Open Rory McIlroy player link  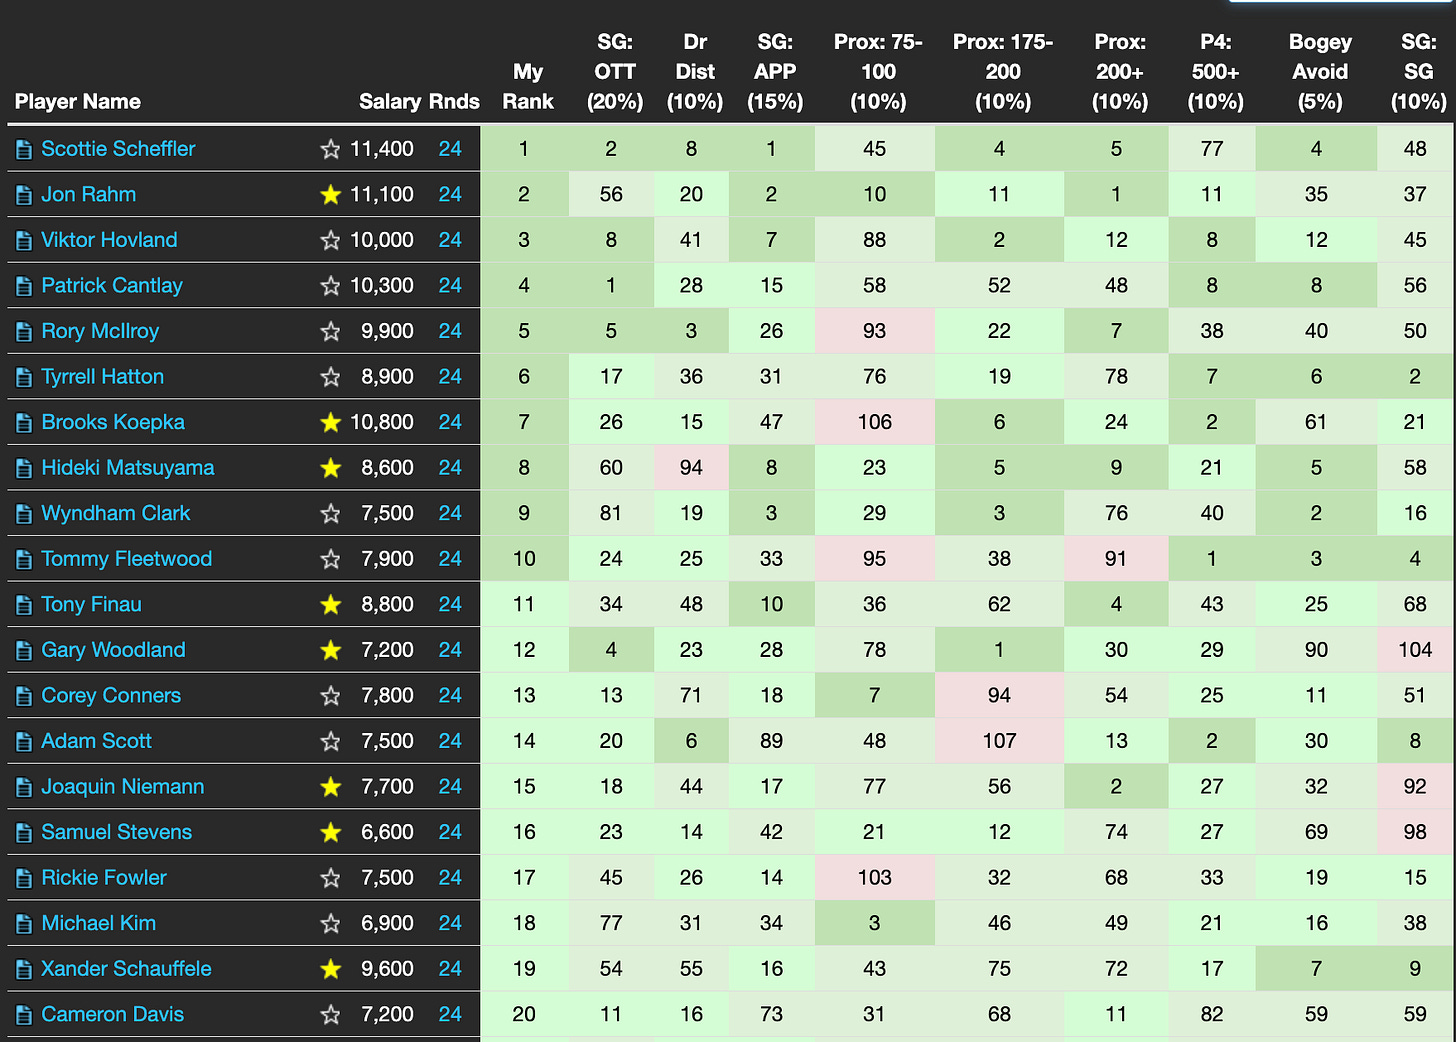pos(100,331)
